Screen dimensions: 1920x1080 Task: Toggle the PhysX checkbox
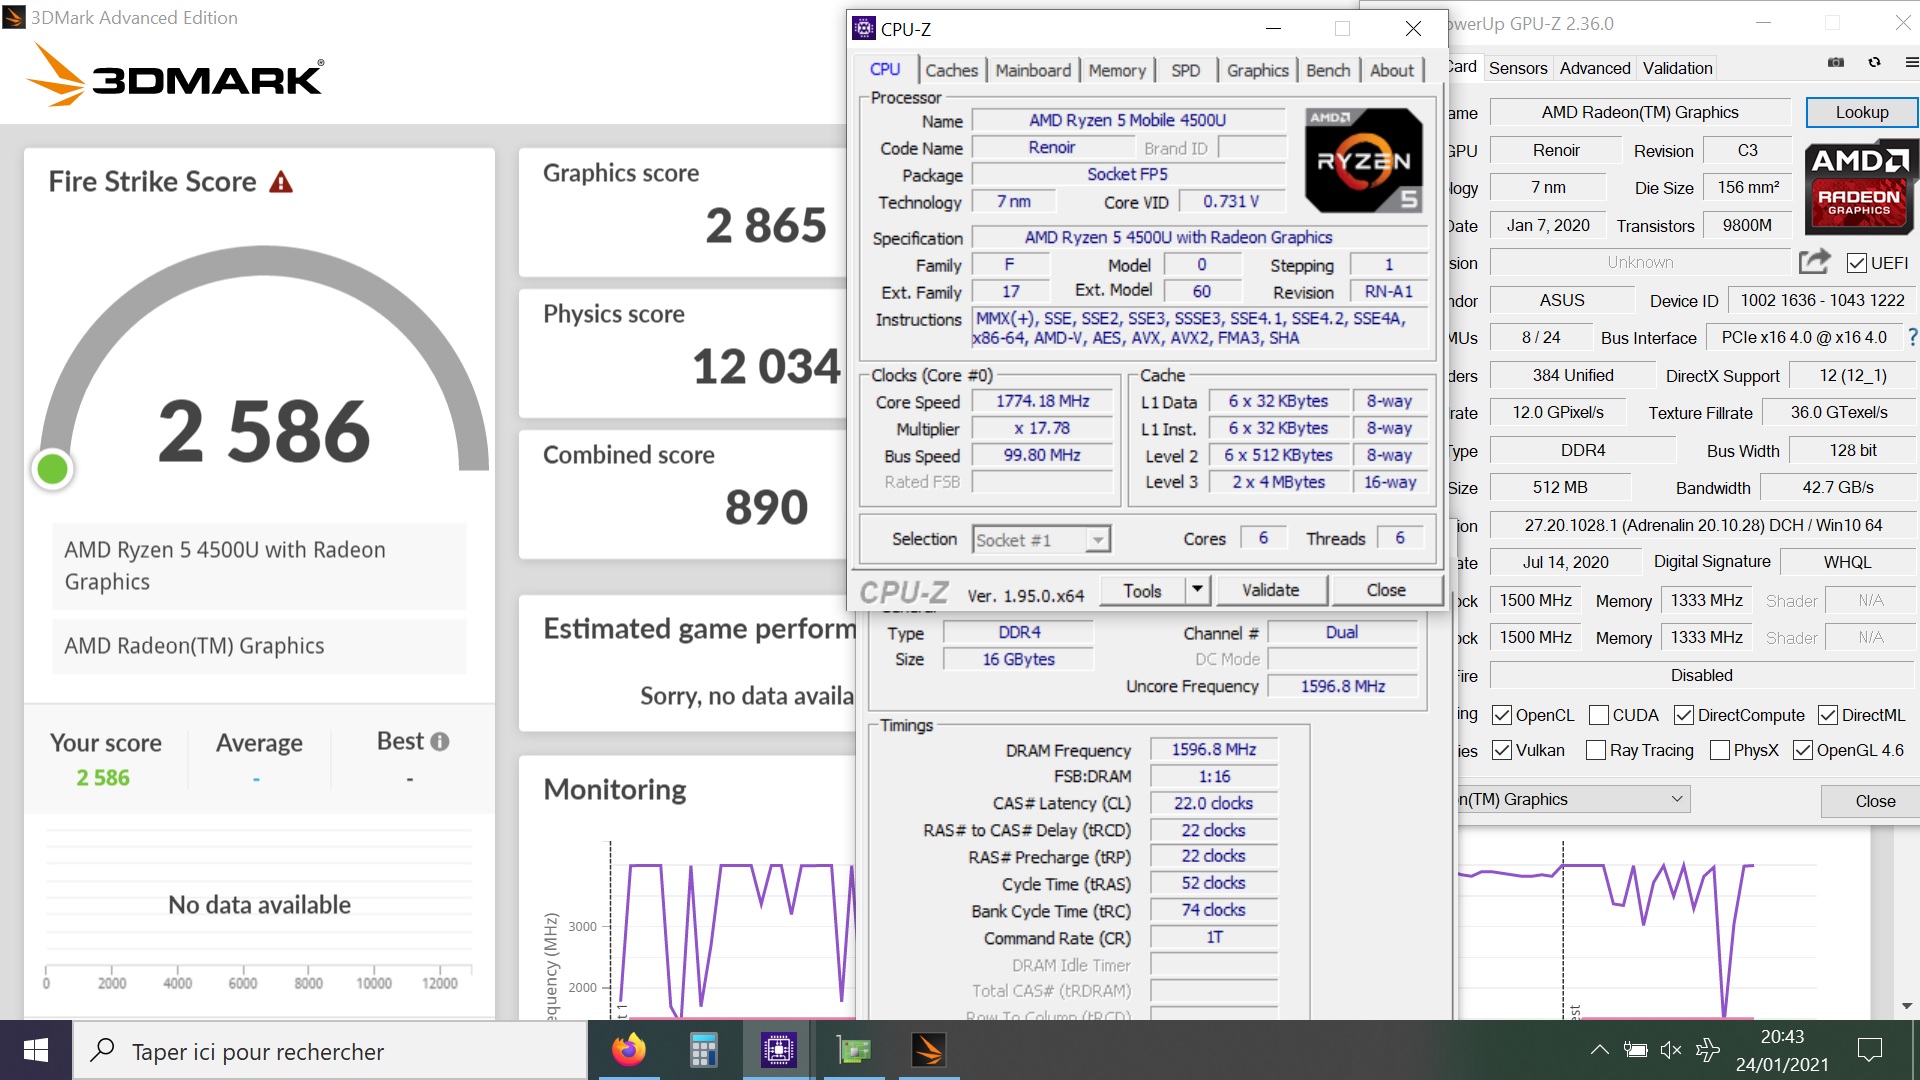coord(1719,750)
